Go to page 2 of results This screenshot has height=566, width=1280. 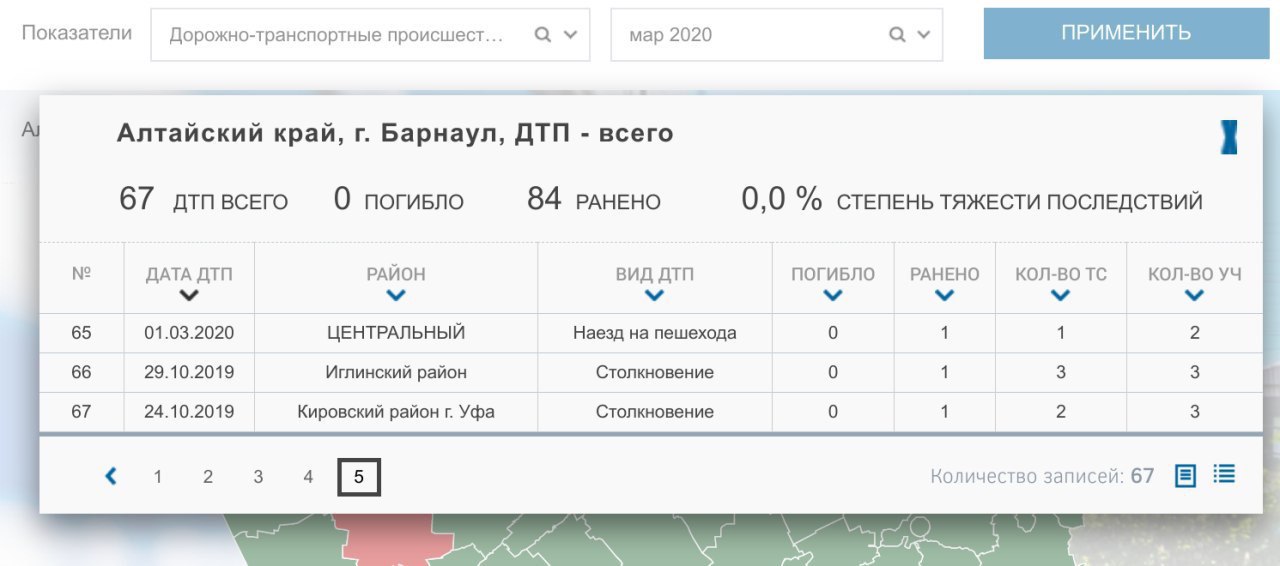[208, 478]
